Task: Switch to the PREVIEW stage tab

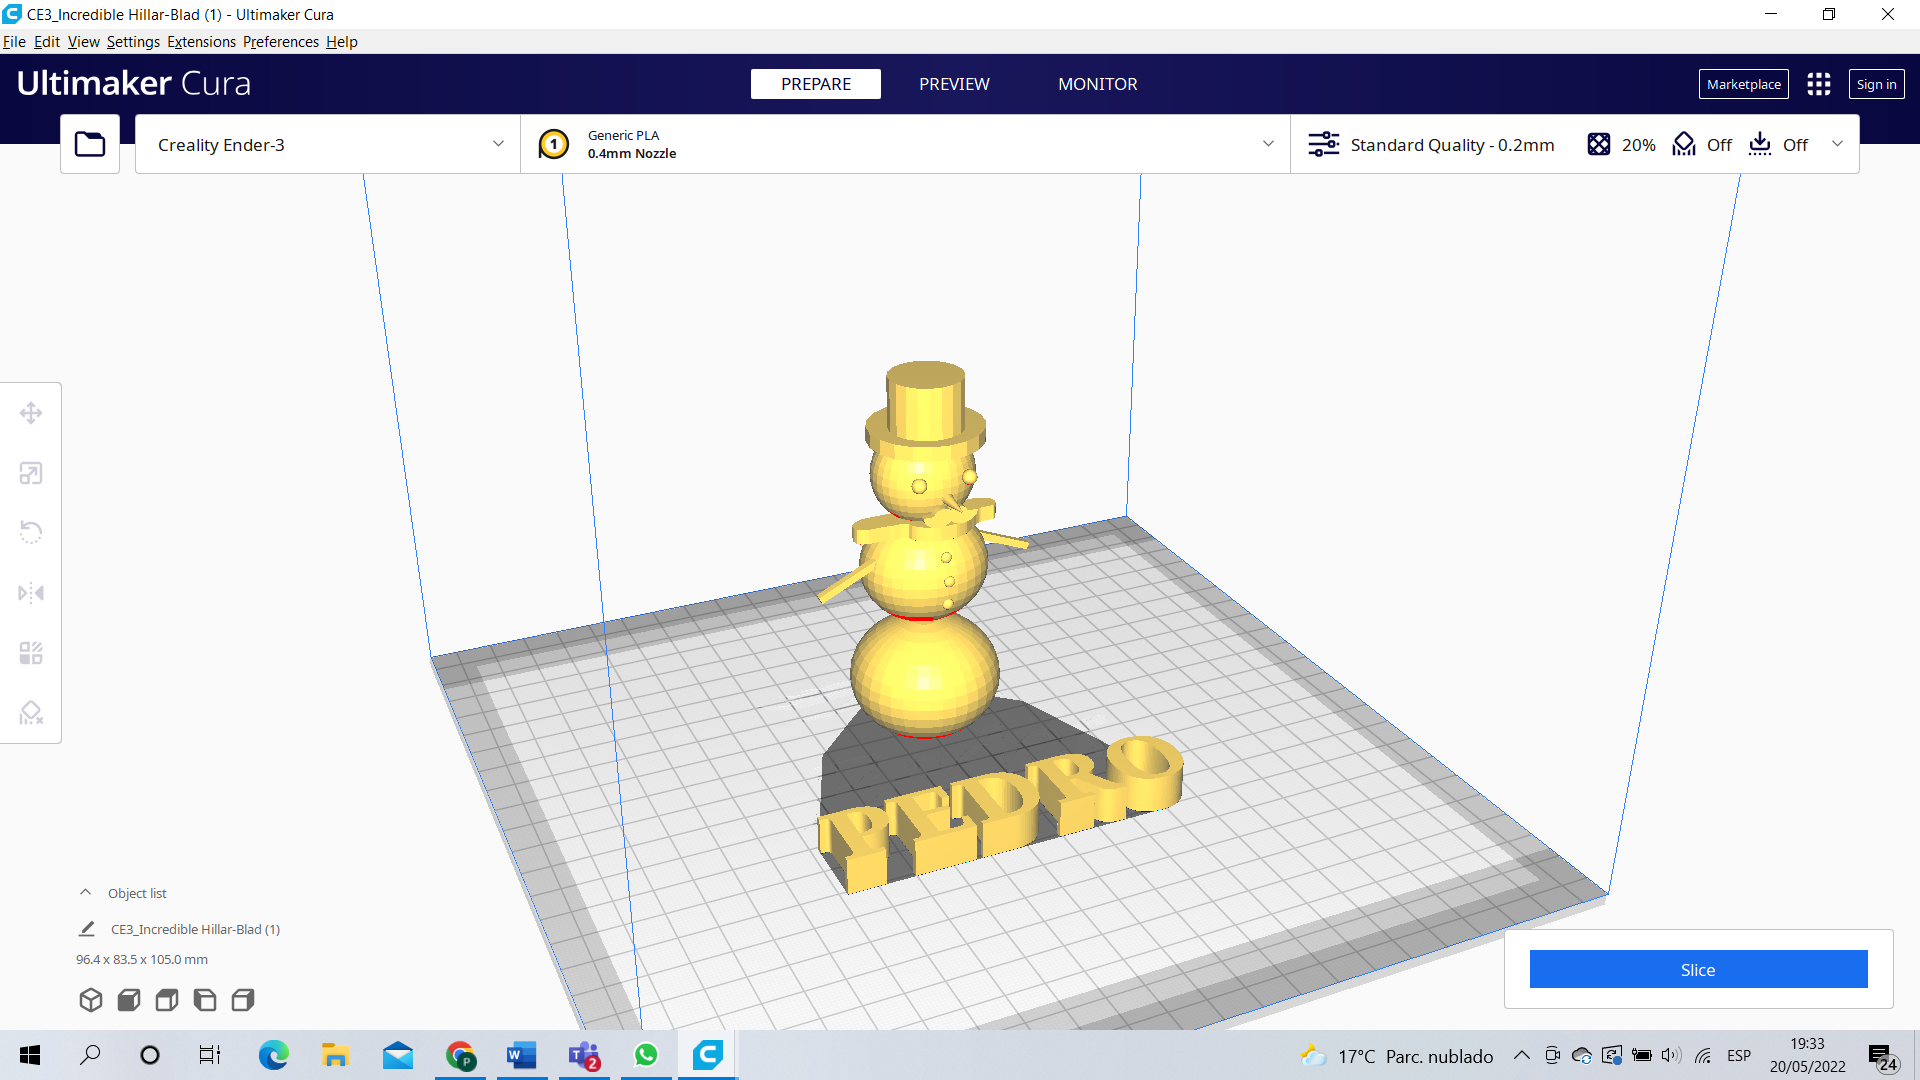Action: [x=954, y=84]
